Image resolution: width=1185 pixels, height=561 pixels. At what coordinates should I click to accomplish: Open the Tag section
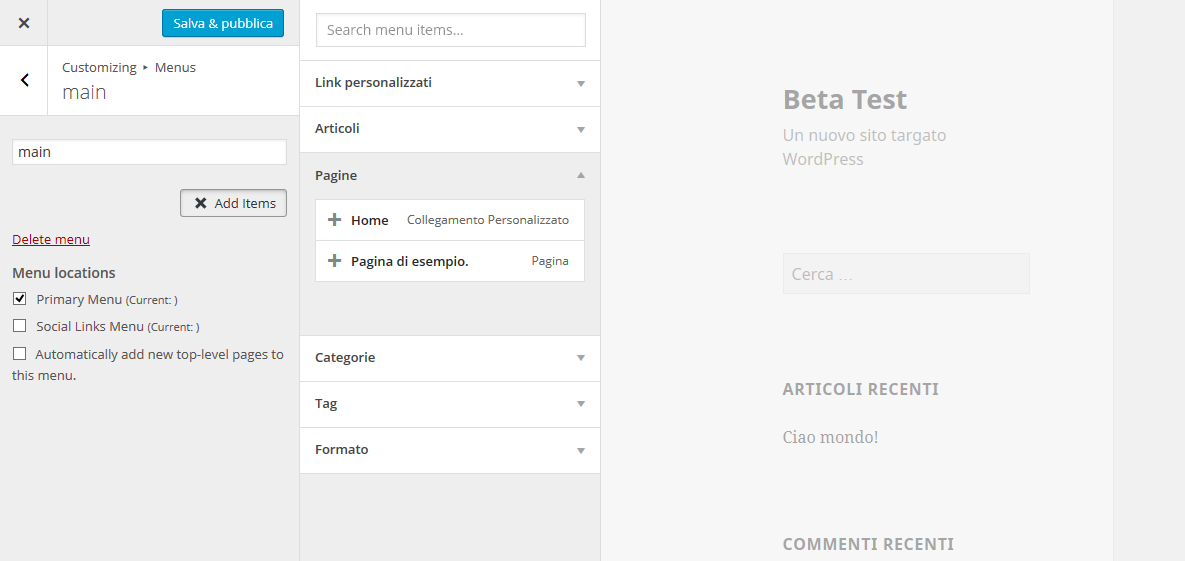[580, 404]
